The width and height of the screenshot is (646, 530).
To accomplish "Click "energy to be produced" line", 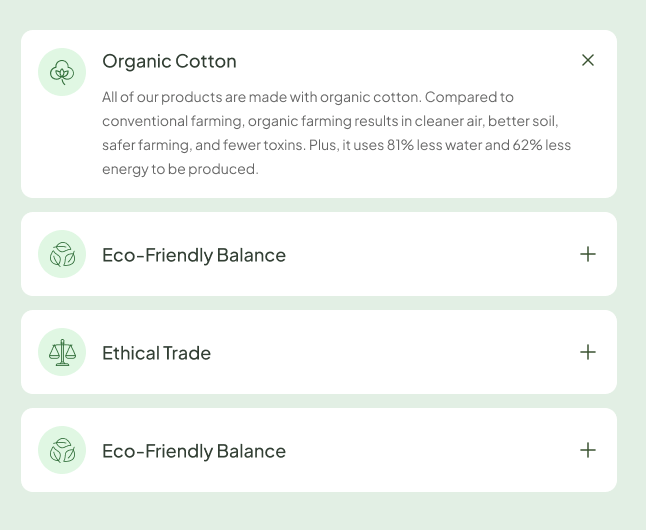I will click(180, 169).
